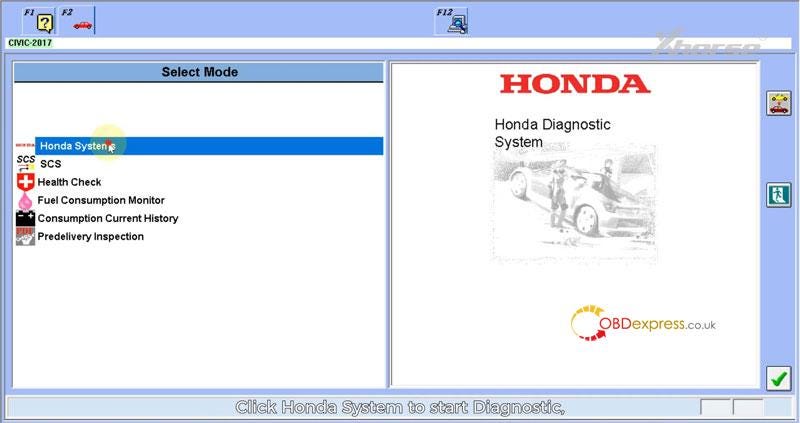Open Predelivery Inspection mode
Screen dimensions: 800x423
pyautogui.click(x=90, y=237)
